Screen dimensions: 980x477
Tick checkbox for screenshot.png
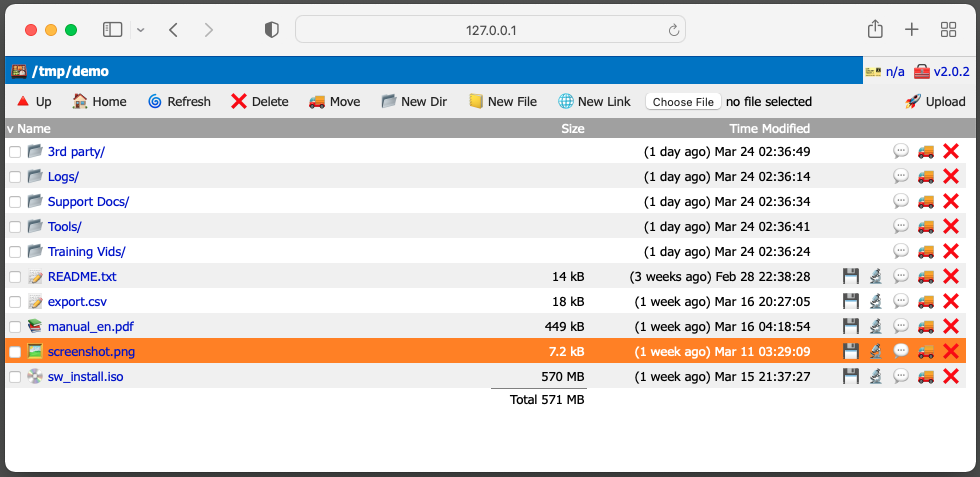[15, 351]
